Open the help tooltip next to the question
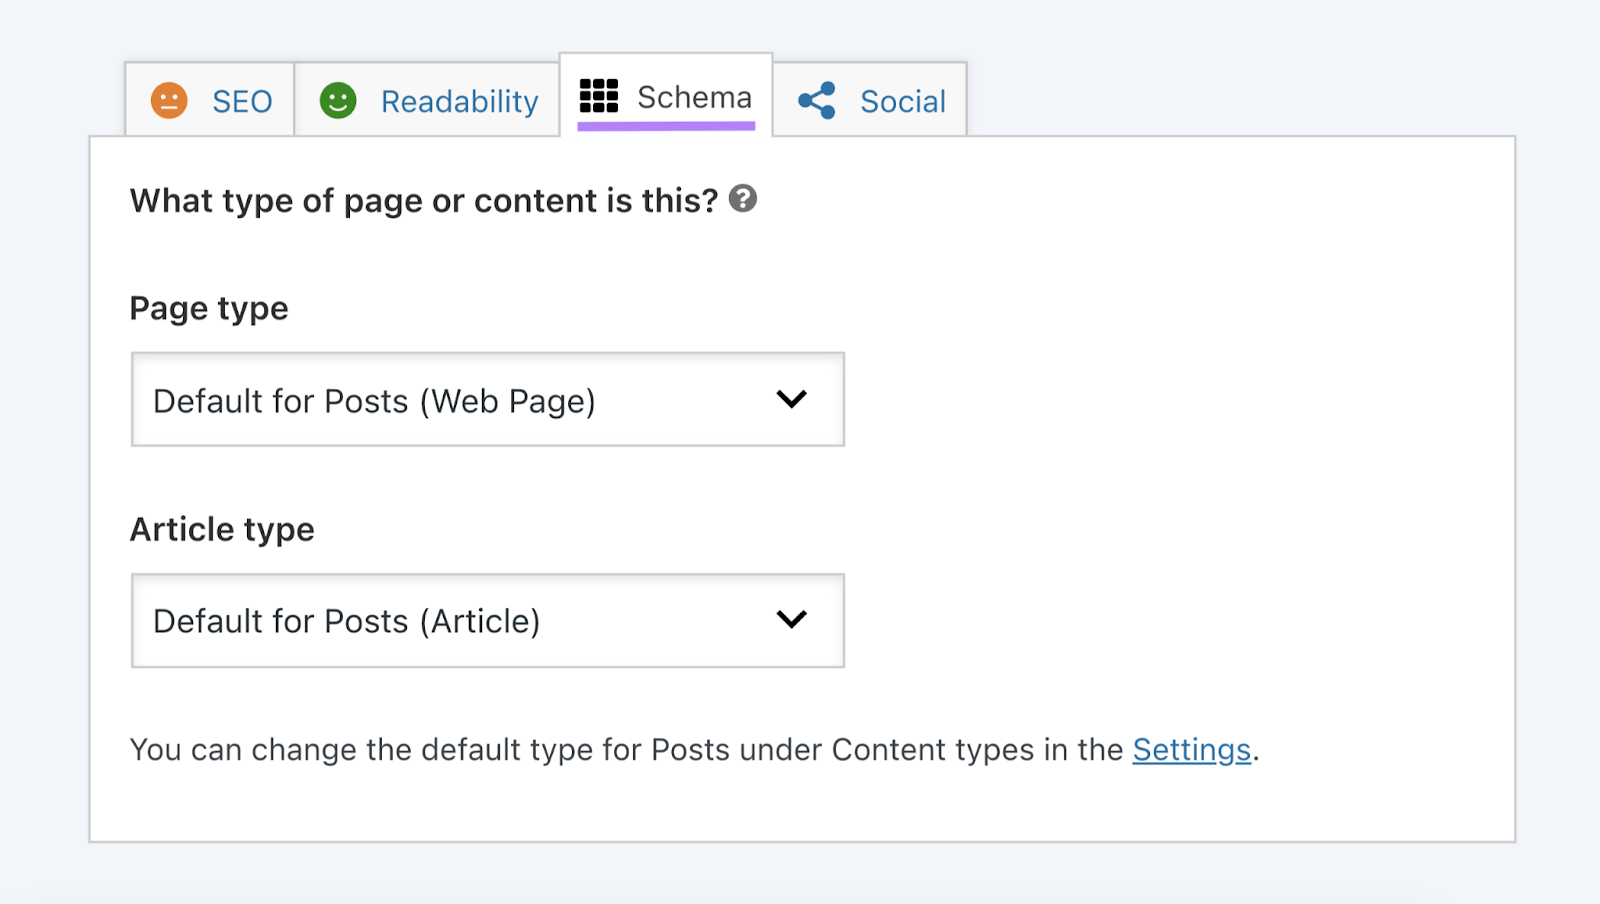 [x=740, y=199]
